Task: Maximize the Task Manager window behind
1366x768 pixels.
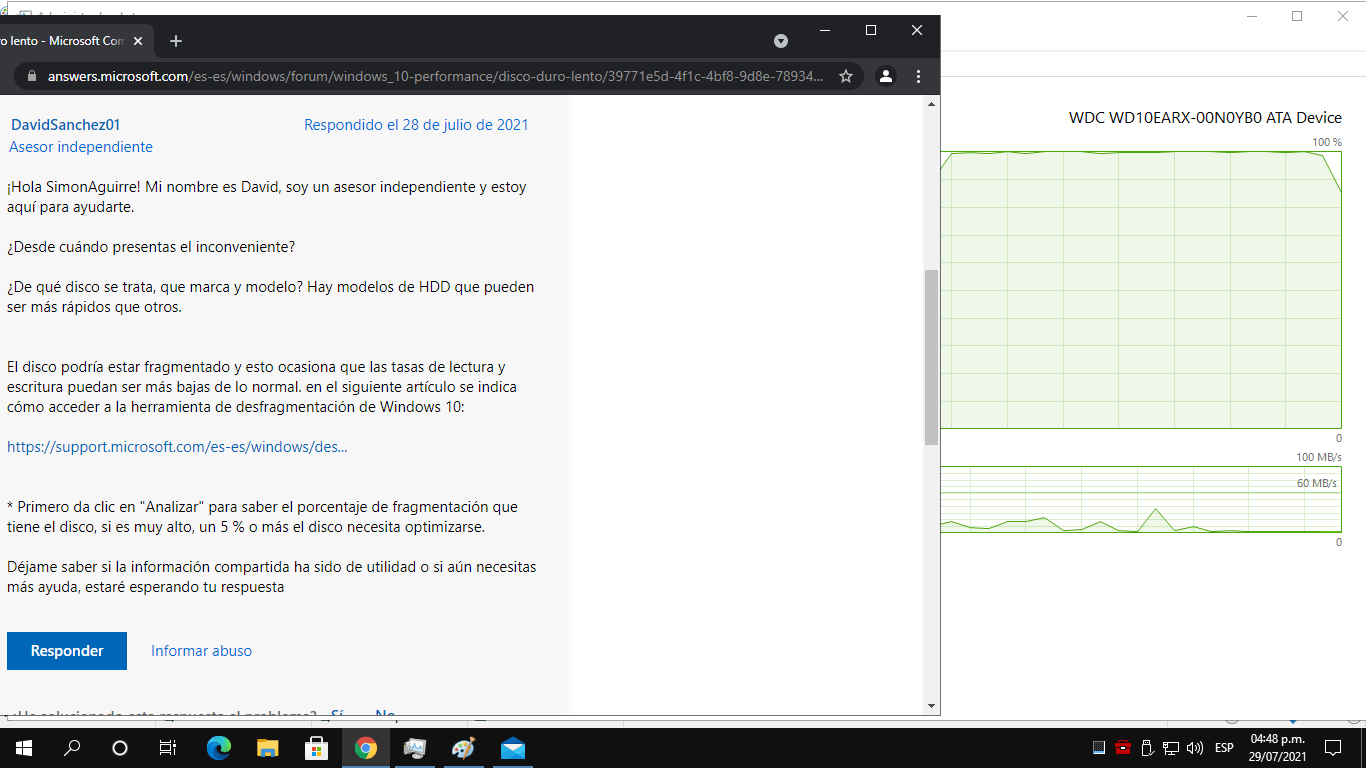Action: pos(1297,16)
